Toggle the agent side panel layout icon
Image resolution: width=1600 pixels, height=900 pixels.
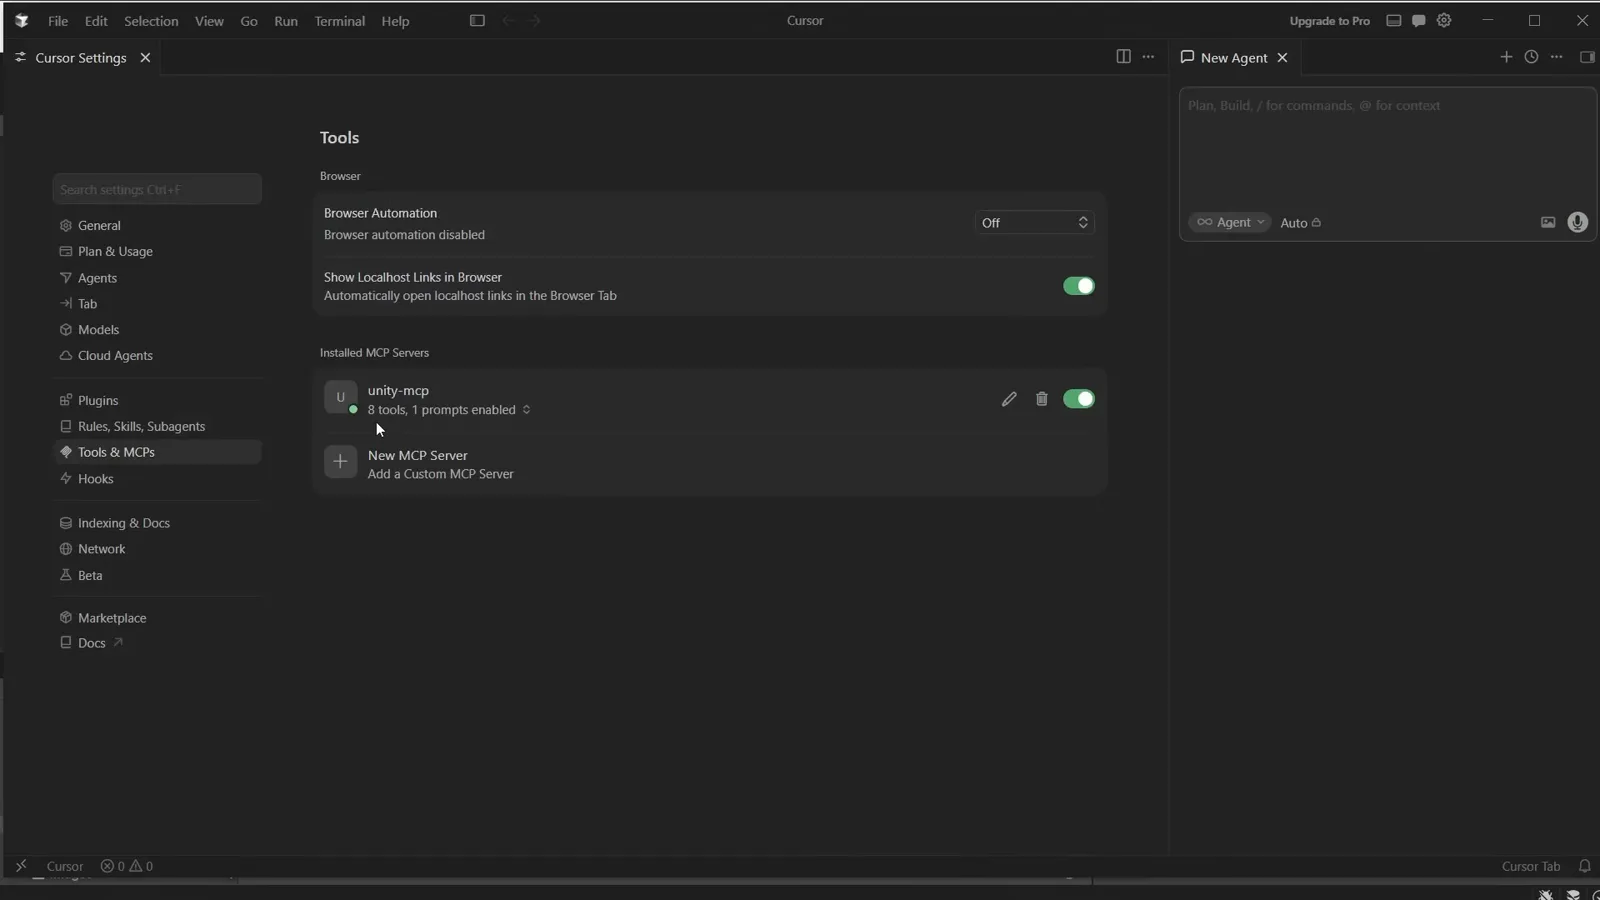1586,57
